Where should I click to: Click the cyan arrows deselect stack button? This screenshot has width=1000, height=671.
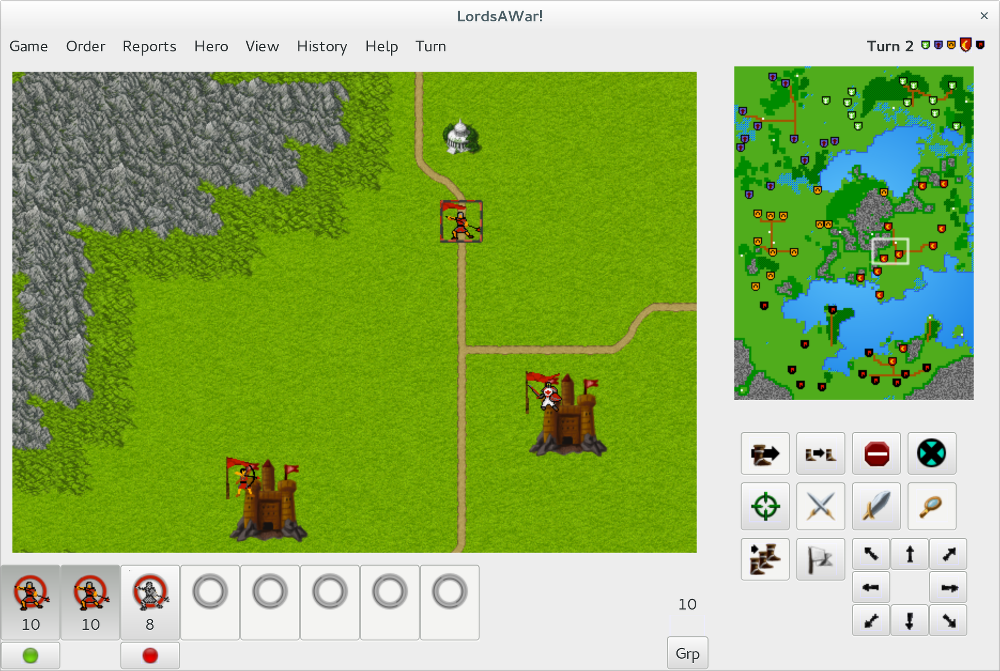(x=931, y=453)
